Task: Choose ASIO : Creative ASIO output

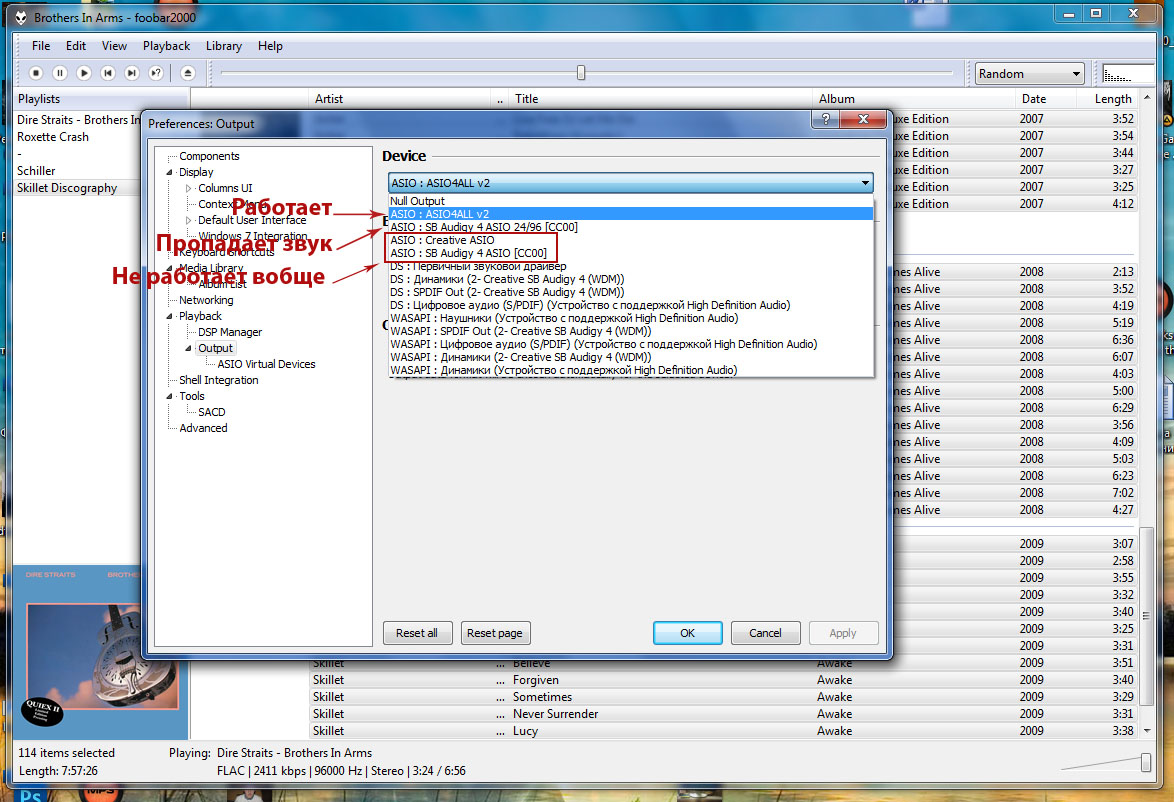Action: point(630,240)
